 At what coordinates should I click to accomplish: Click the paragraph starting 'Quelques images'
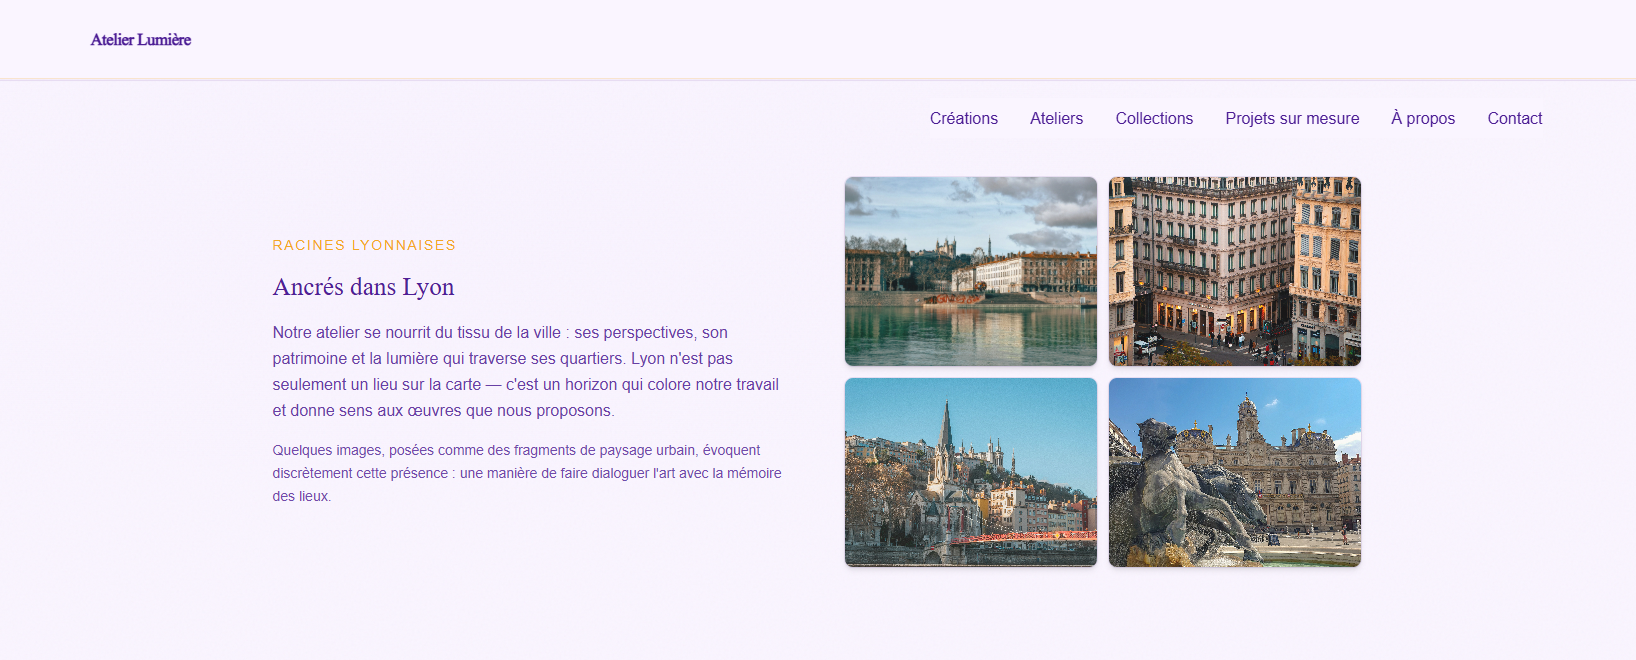click(526, 473)
